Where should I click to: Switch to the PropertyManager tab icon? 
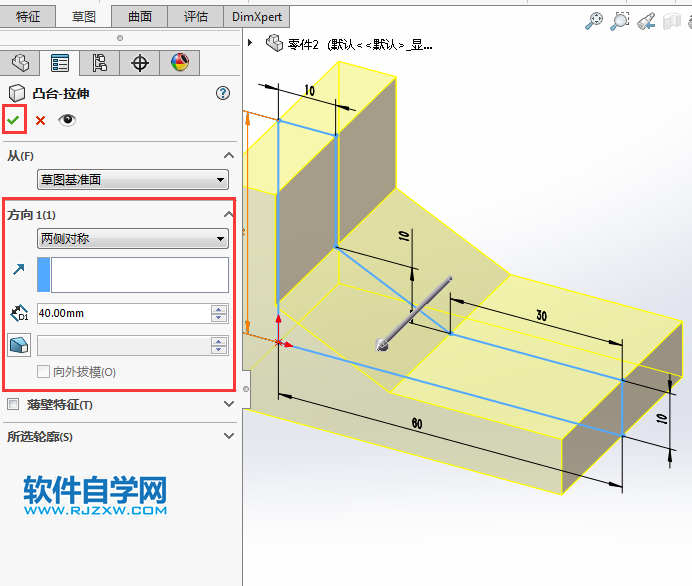tap(60, 63)
